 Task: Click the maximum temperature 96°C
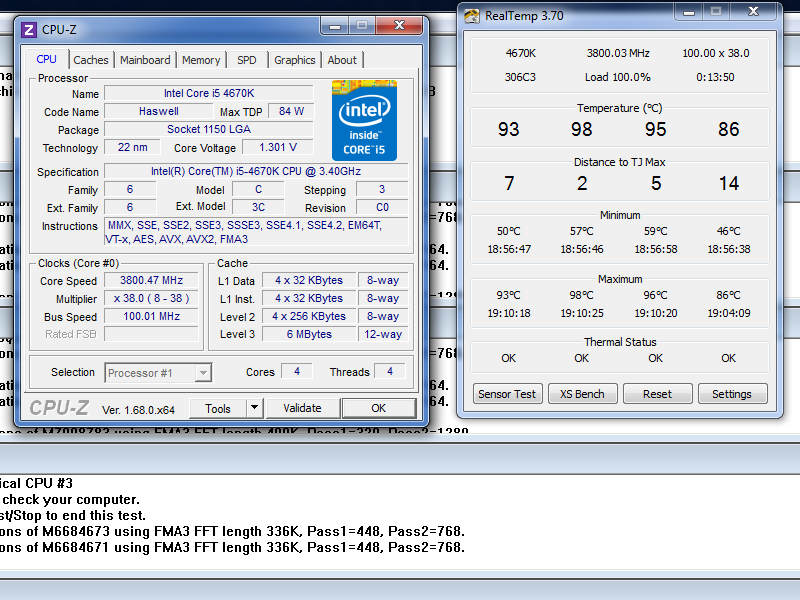click(656, 295)
